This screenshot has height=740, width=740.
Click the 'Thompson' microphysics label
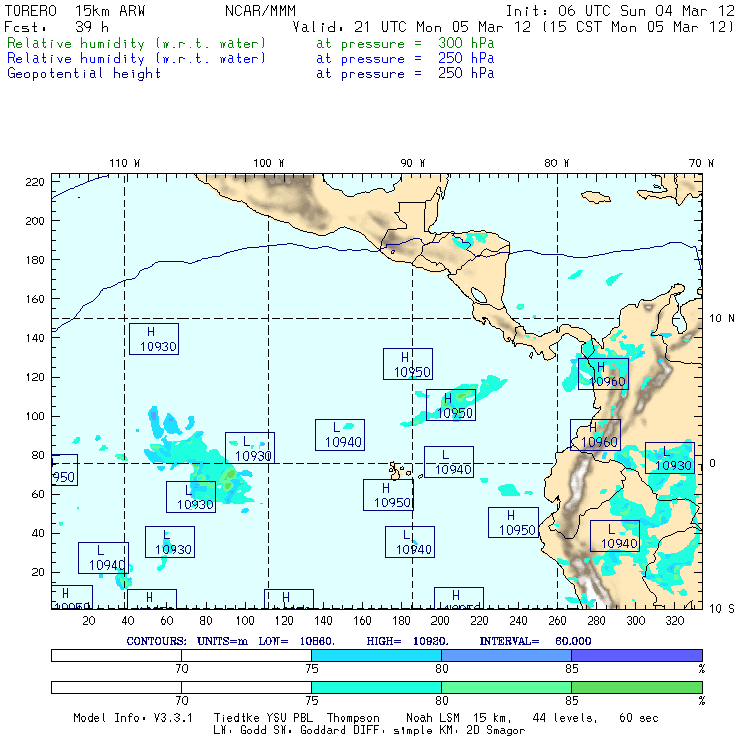pyautogui.click(x=353, y=718)
